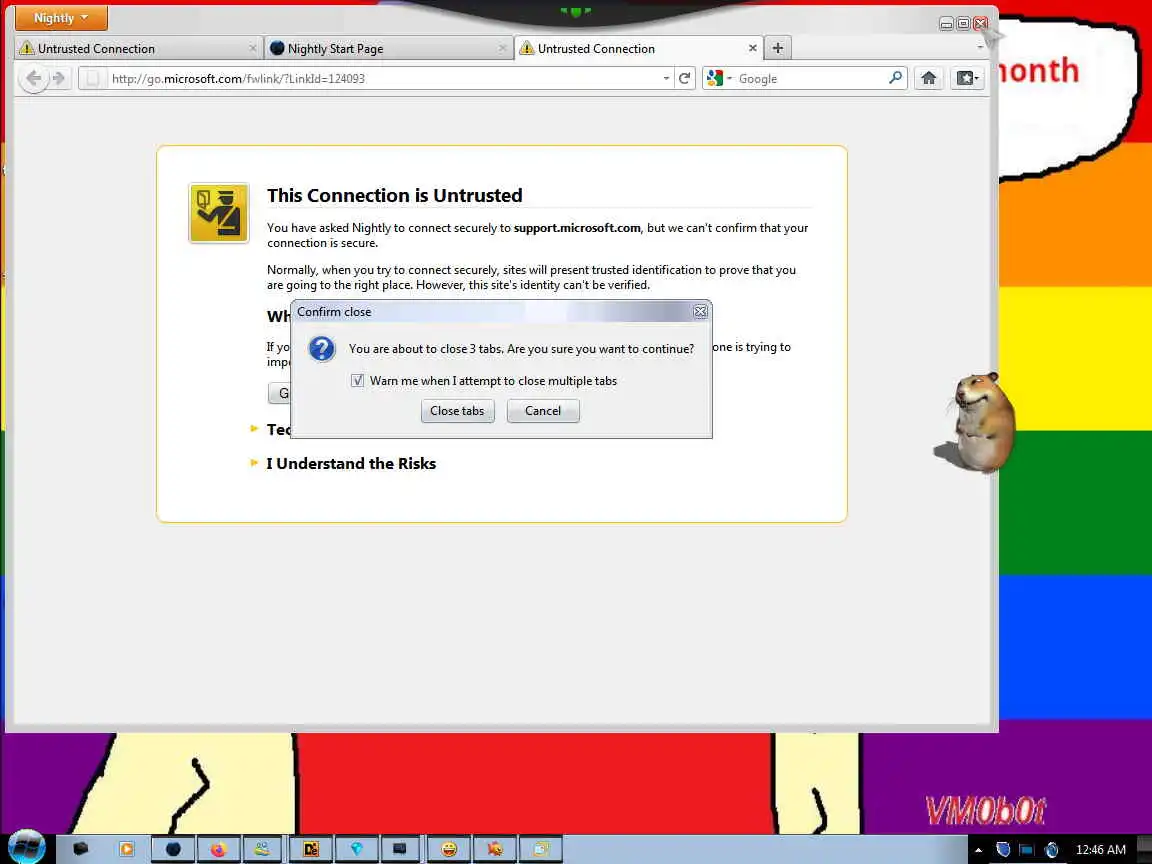
Task: Expand the Technical Details section arrow
Action: [x=254, y=428]
